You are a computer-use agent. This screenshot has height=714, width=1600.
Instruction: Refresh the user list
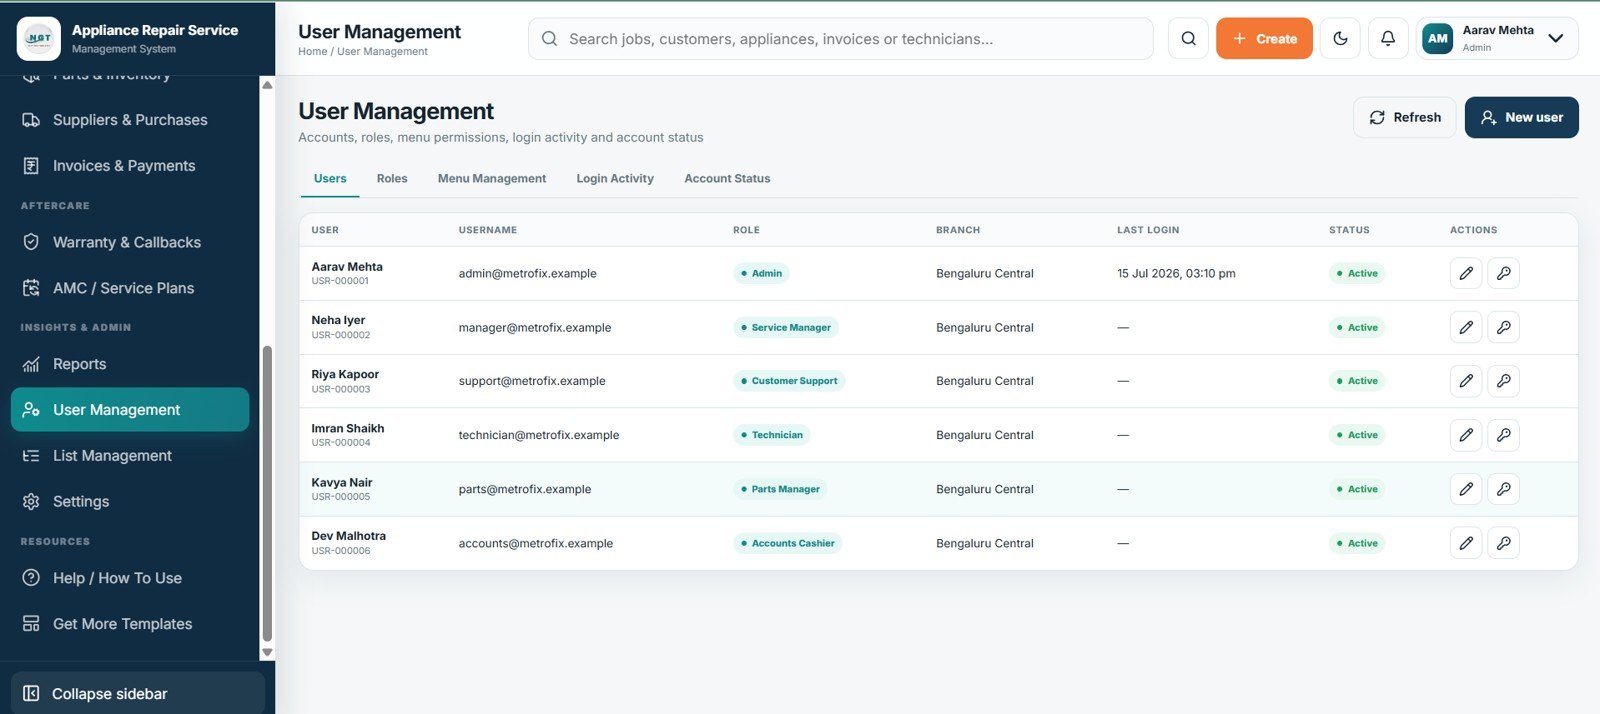pos(1404,117)
